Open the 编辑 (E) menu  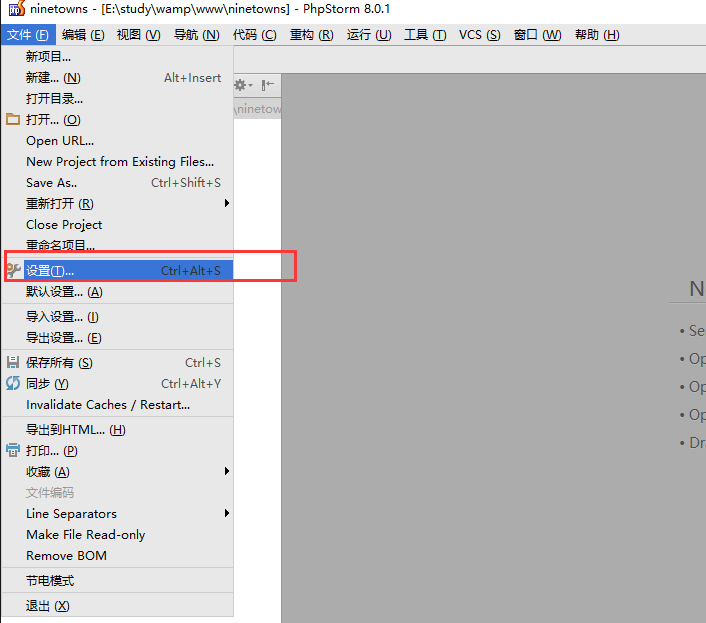coord(83,35)
